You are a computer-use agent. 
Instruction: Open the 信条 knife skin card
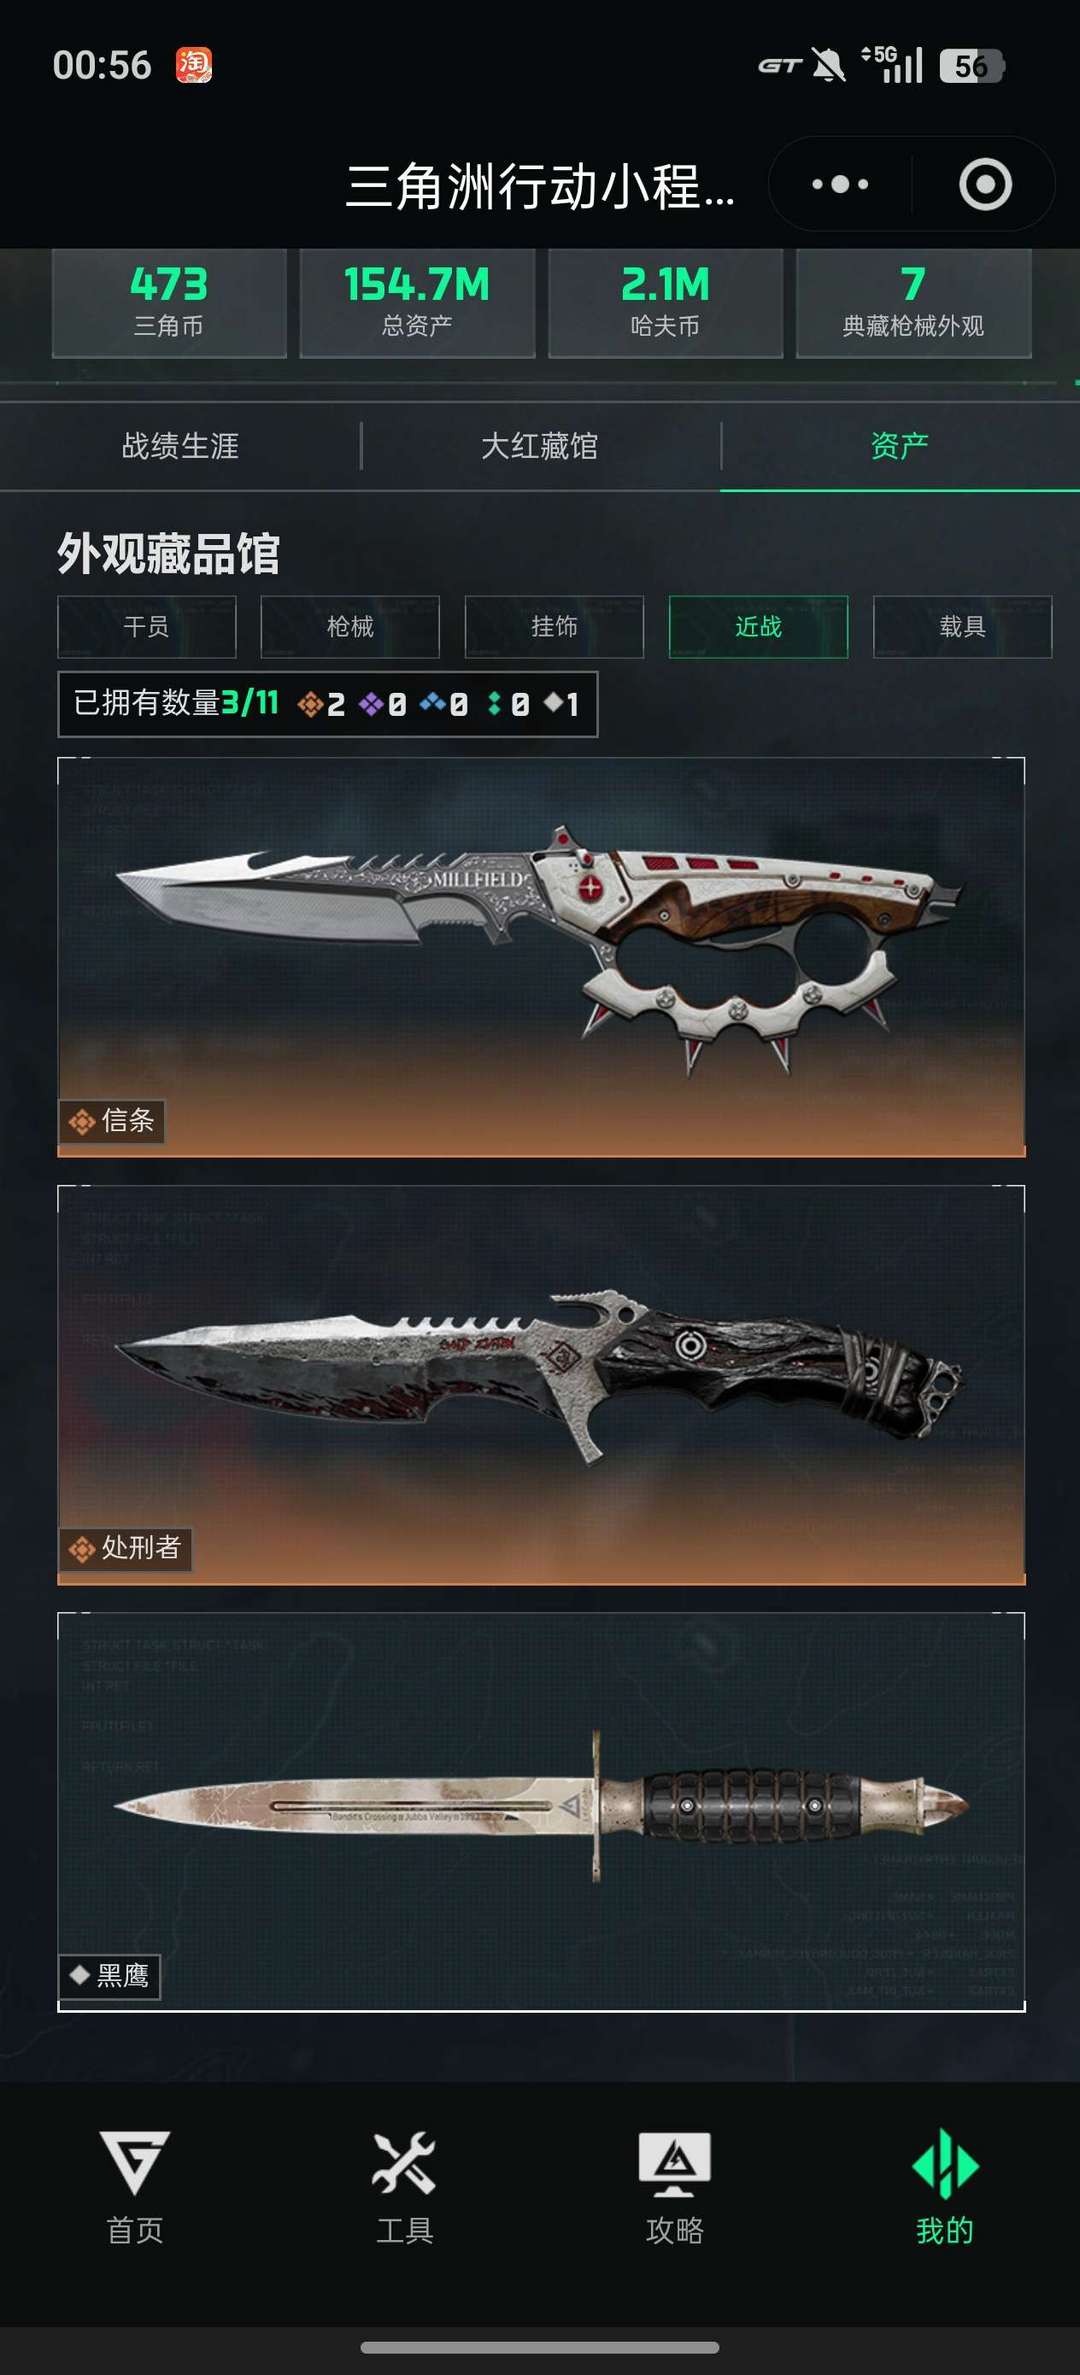(541, 957)
